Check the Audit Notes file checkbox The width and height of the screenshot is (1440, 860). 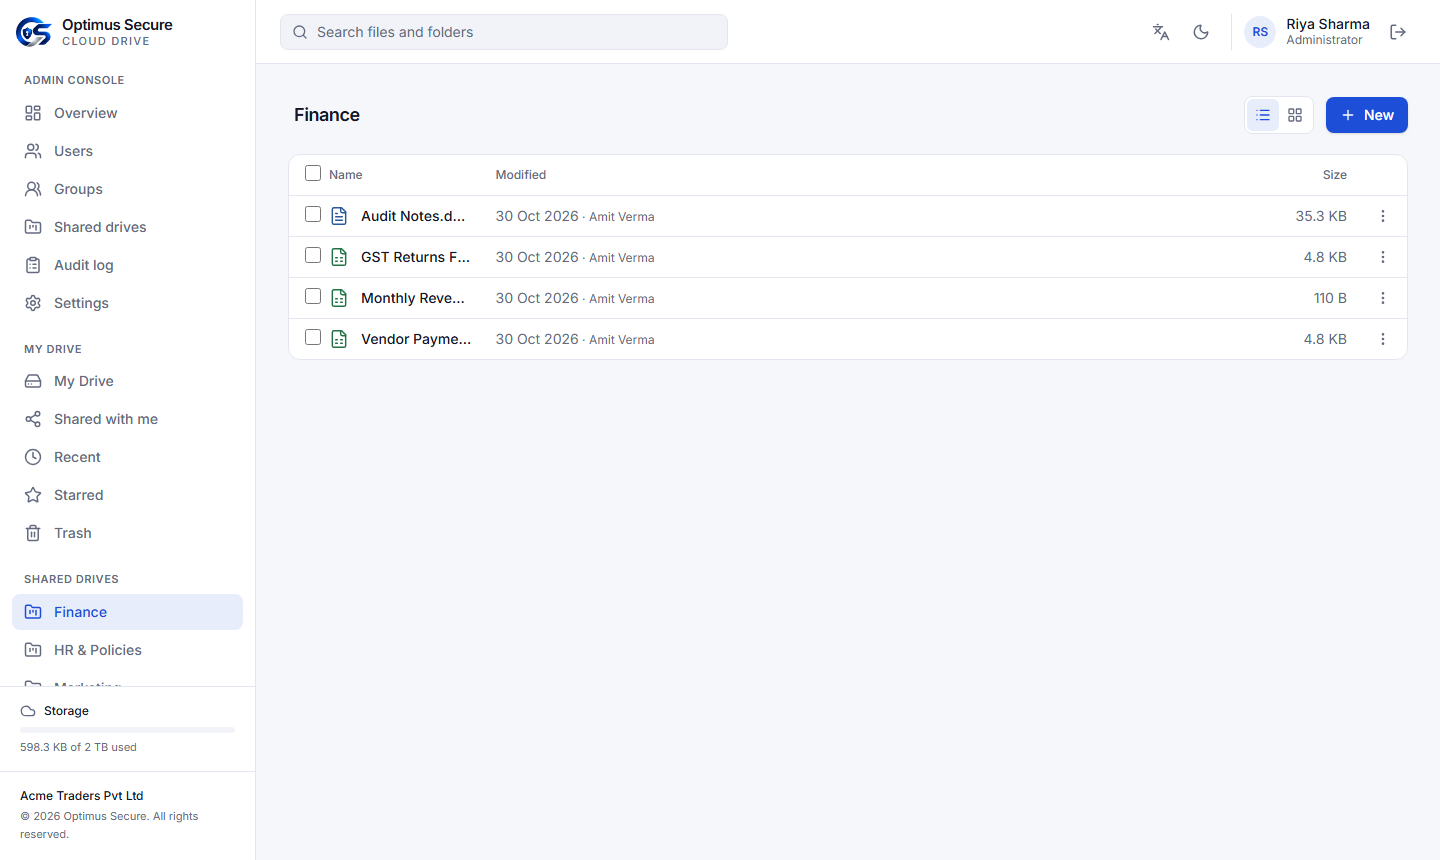(313, 214)
